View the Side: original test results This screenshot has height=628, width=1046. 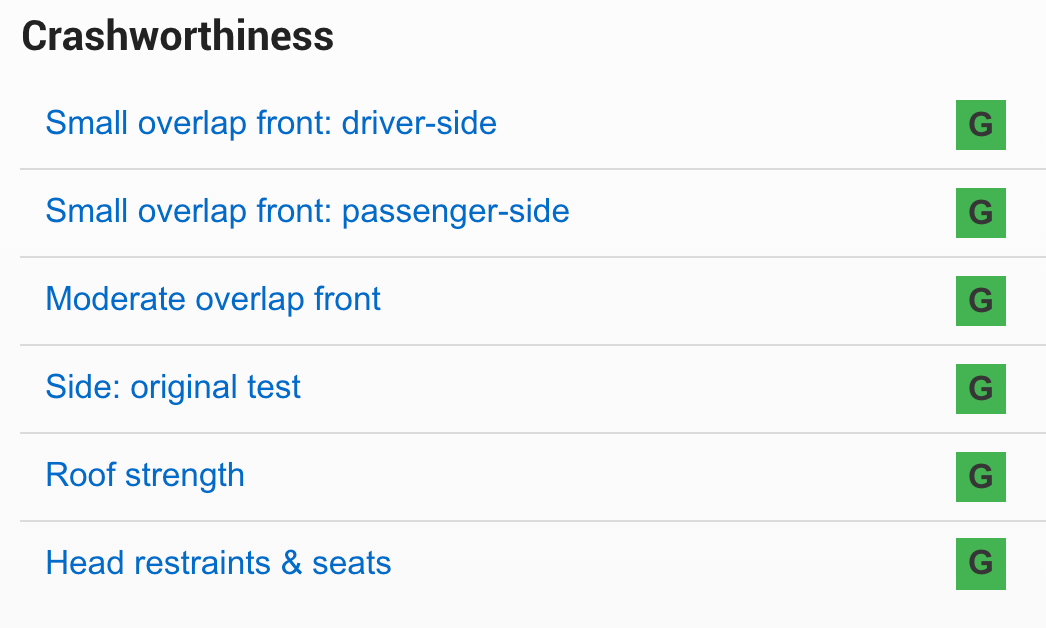point(173,387)
